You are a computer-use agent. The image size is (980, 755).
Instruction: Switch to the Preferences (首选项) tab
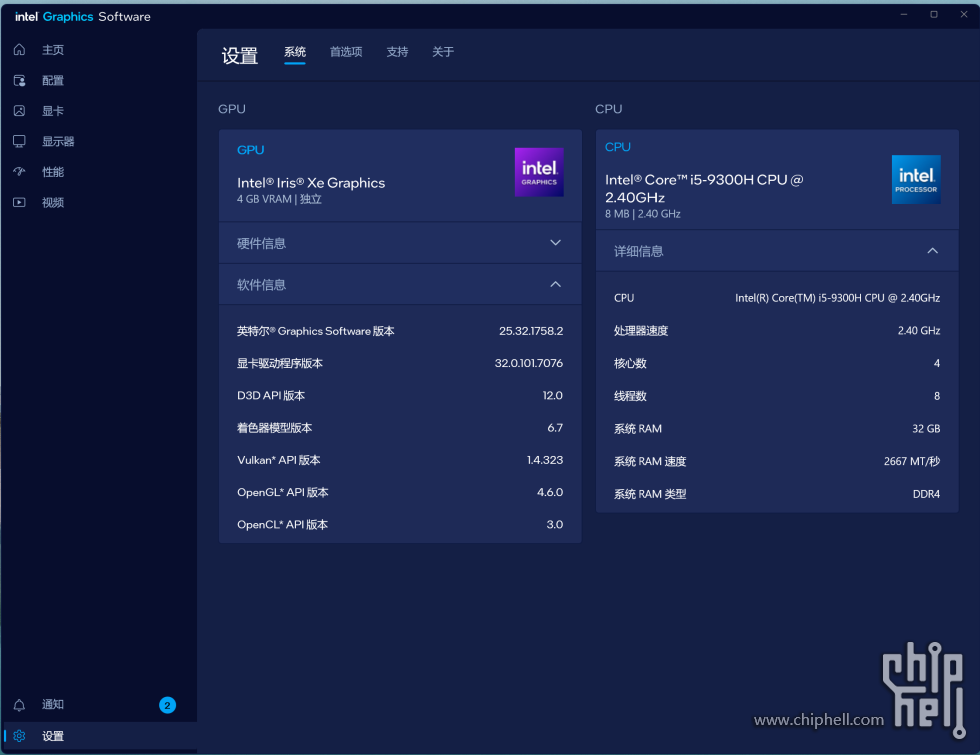pos(346,52)
